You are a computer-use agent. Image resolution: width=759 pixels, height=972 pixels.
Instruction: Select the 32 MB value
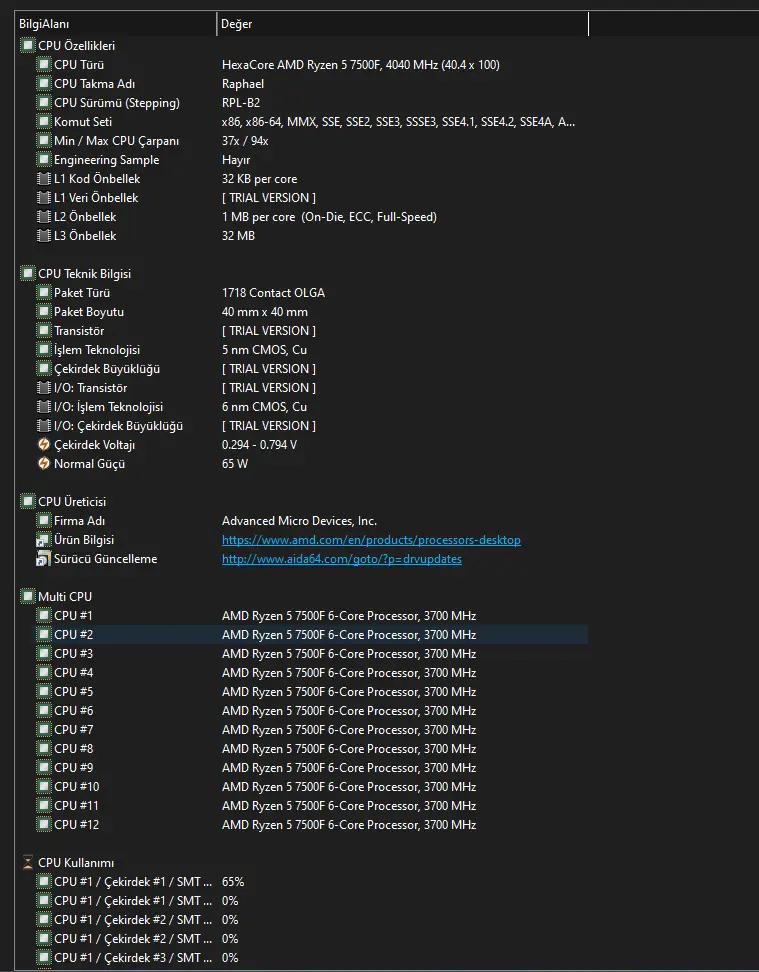239,236
